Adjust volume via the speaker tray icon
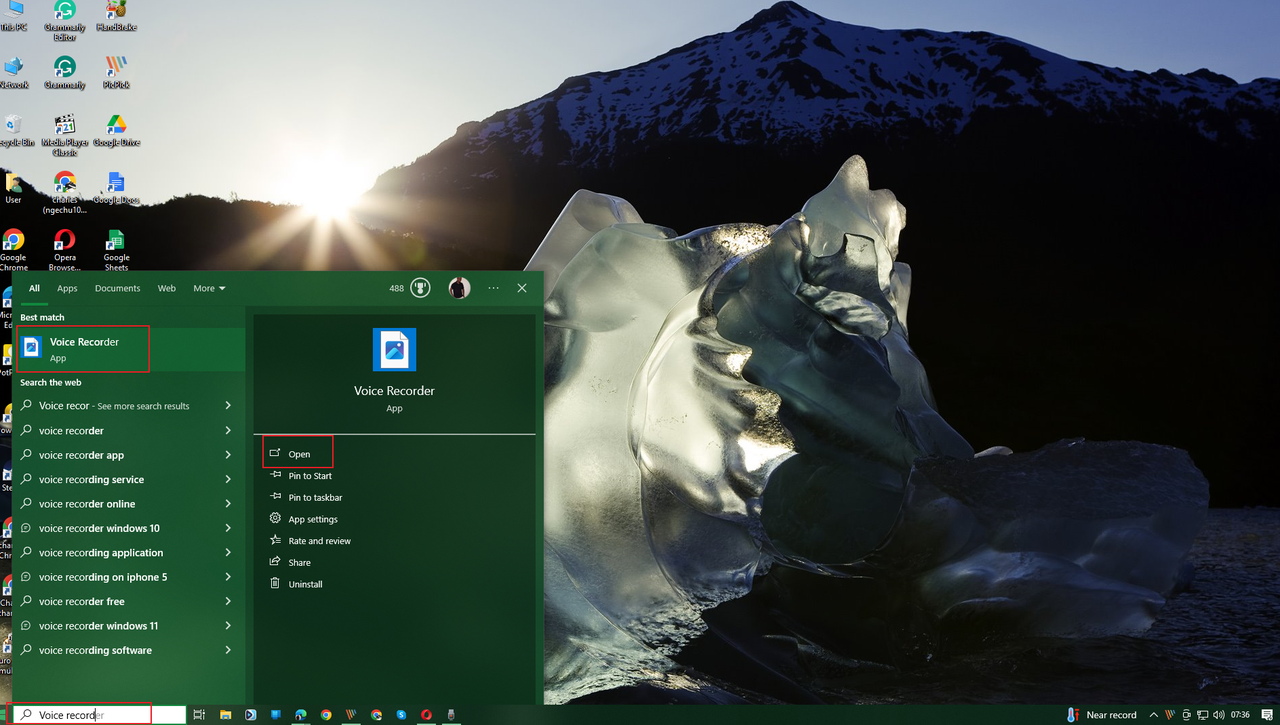 tap(1220, 714)
